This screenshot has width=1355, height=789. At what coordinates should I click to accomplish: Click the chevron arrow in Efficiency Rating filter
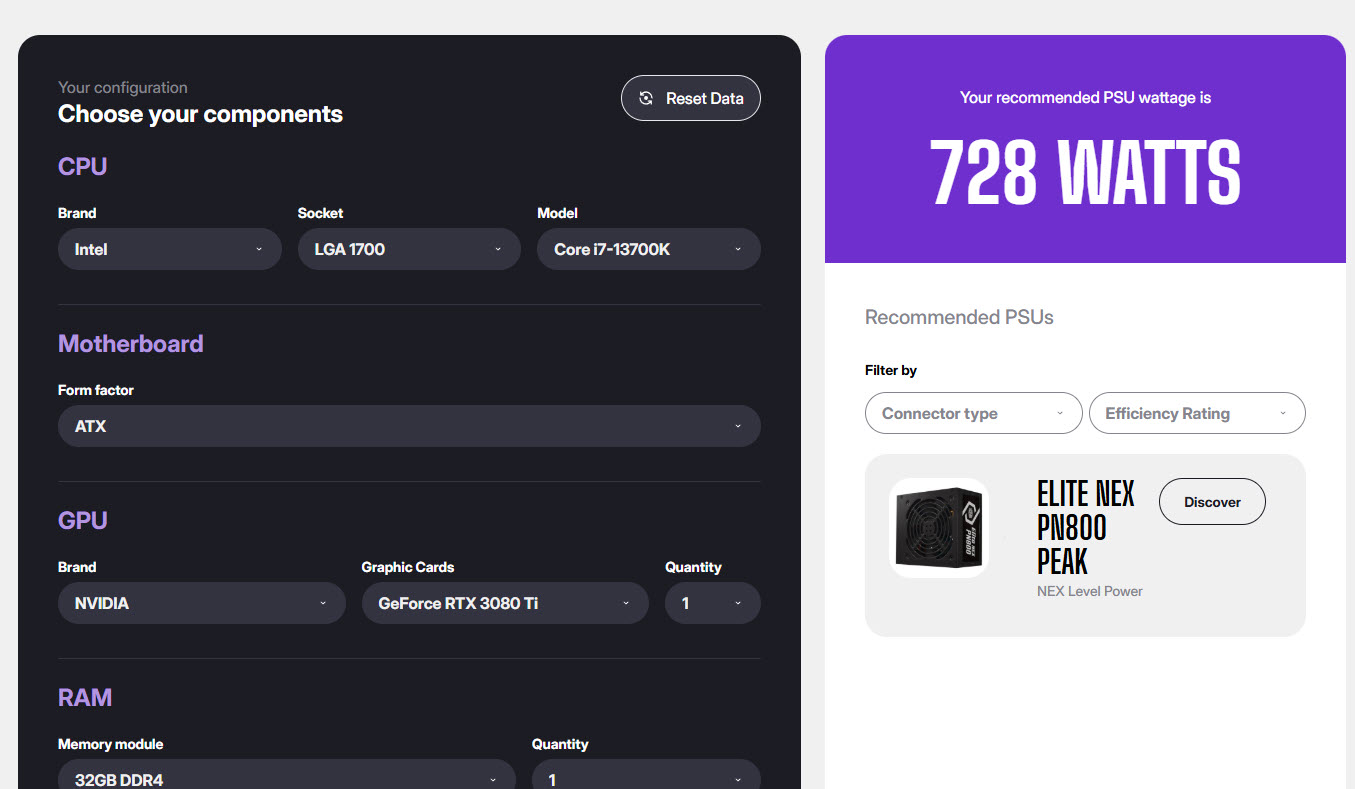pyautogui.click(x=1283, y=413)
